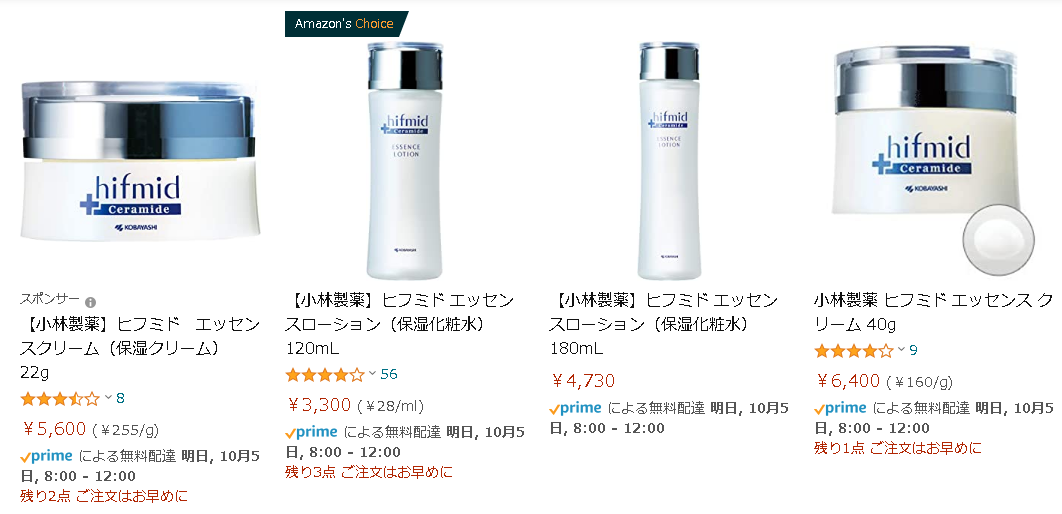Expand rating dropdown arrow for 40g cream
The height and width of the screenshot is (514, 1062).
pyautogui.click(x=901, y=349)
